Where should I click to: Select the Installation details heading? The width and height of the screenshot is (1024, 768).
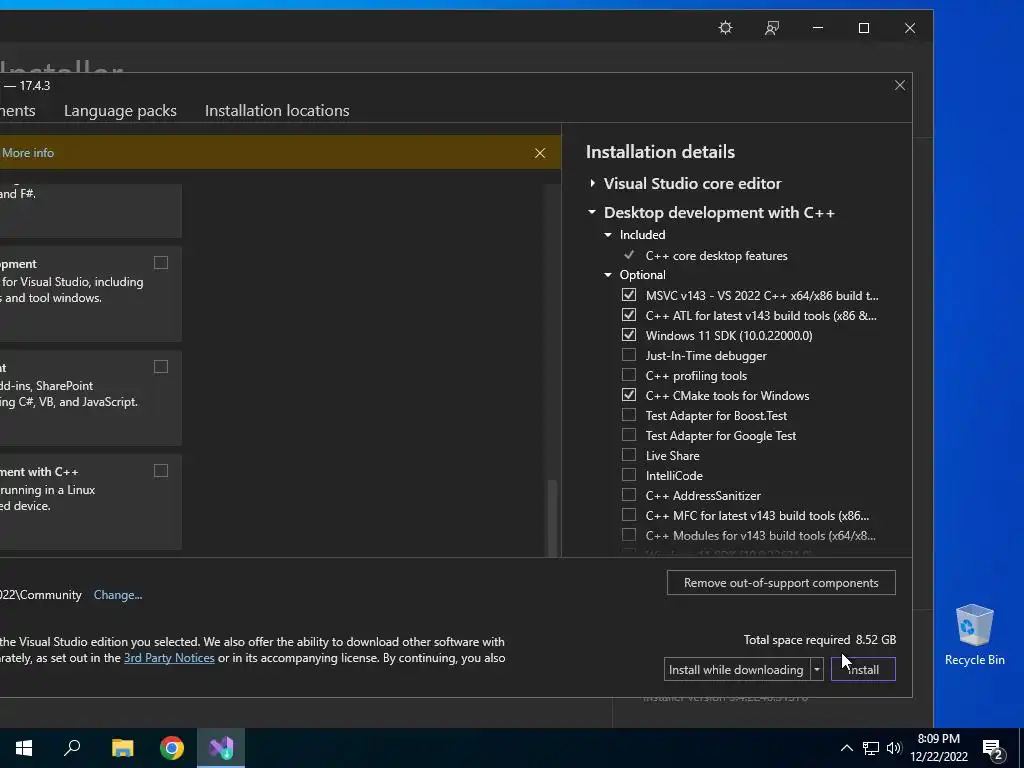click(x=660, y=152)
